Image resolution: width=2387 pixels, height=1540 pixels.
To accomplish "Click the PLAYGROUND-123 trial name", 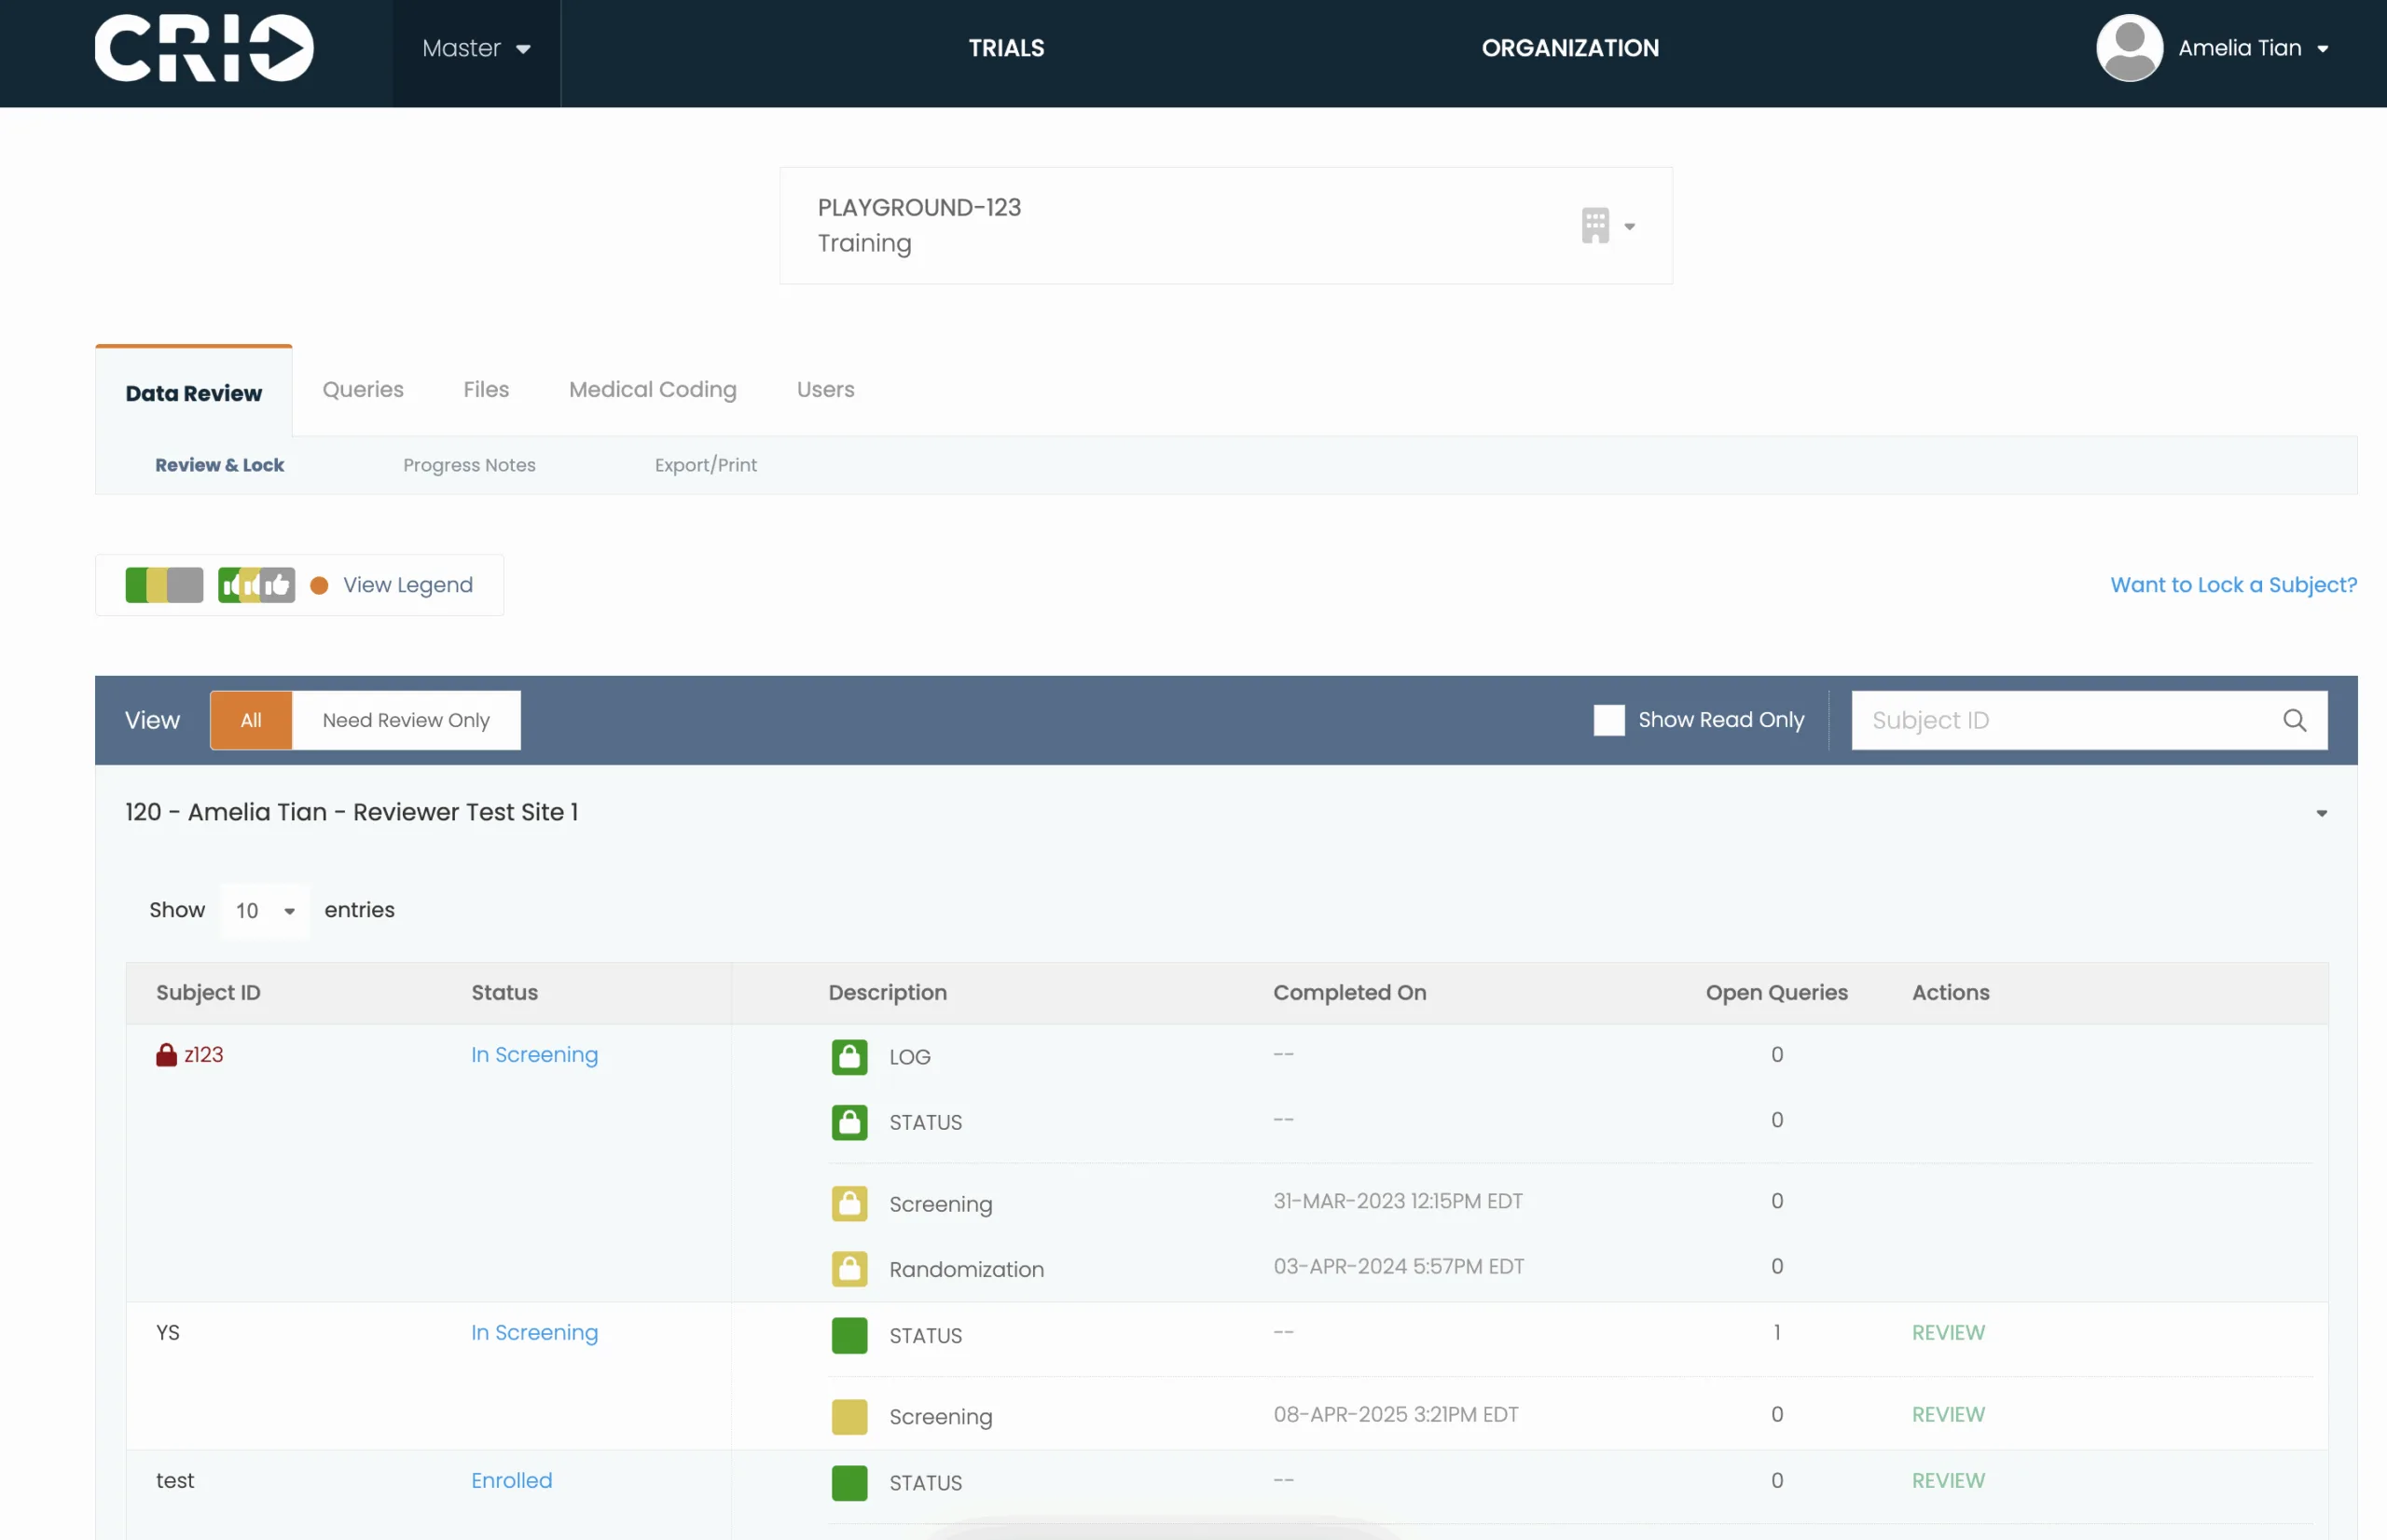I will [x=919, y=208].
